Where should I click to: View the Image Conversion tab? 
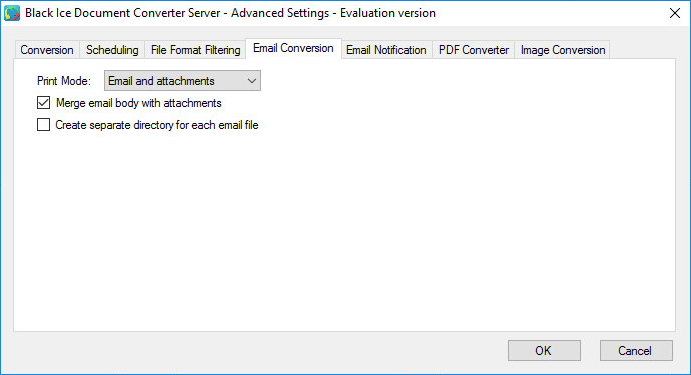[563, 50]
